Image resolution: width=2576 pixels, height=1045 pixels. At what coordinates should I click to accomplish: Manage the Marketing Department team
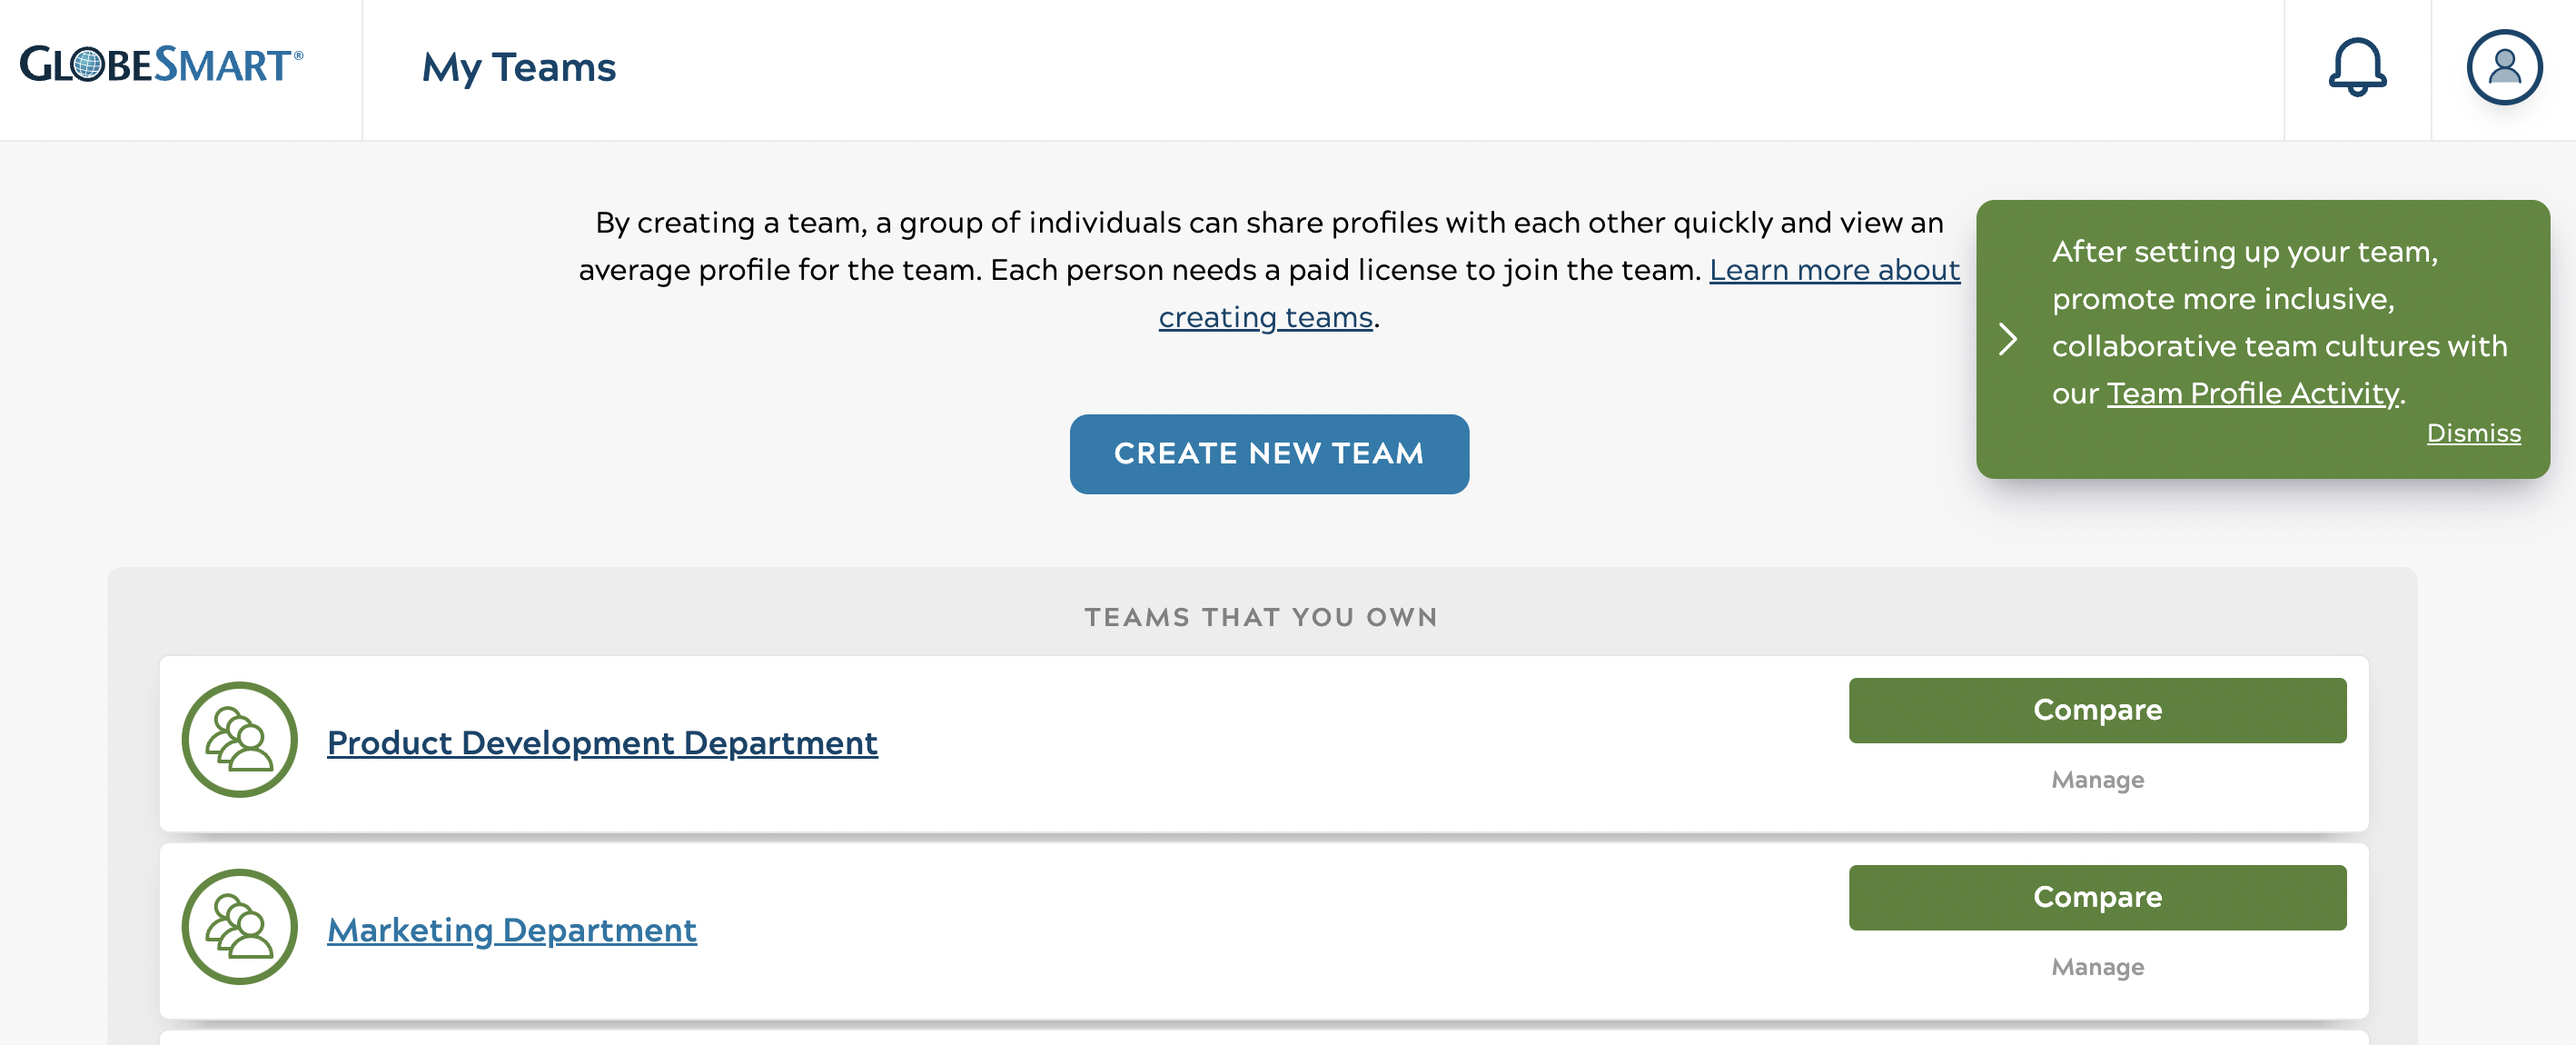pyautogui.click(x=2097, y=967)
